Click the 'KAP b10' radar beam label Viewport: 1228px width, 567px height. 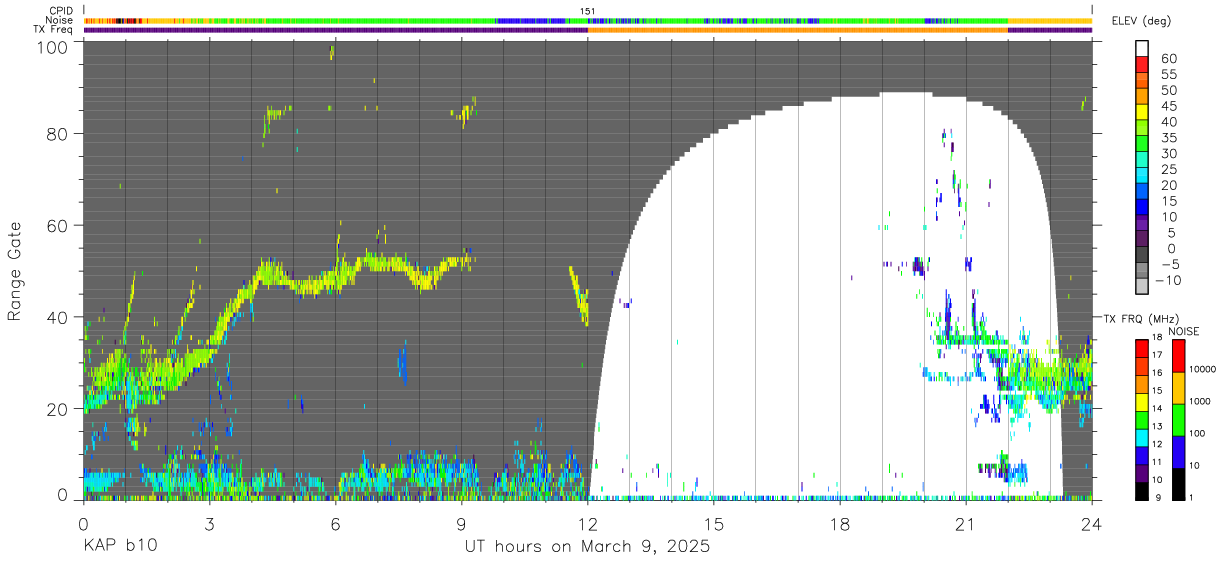[120, 547]
